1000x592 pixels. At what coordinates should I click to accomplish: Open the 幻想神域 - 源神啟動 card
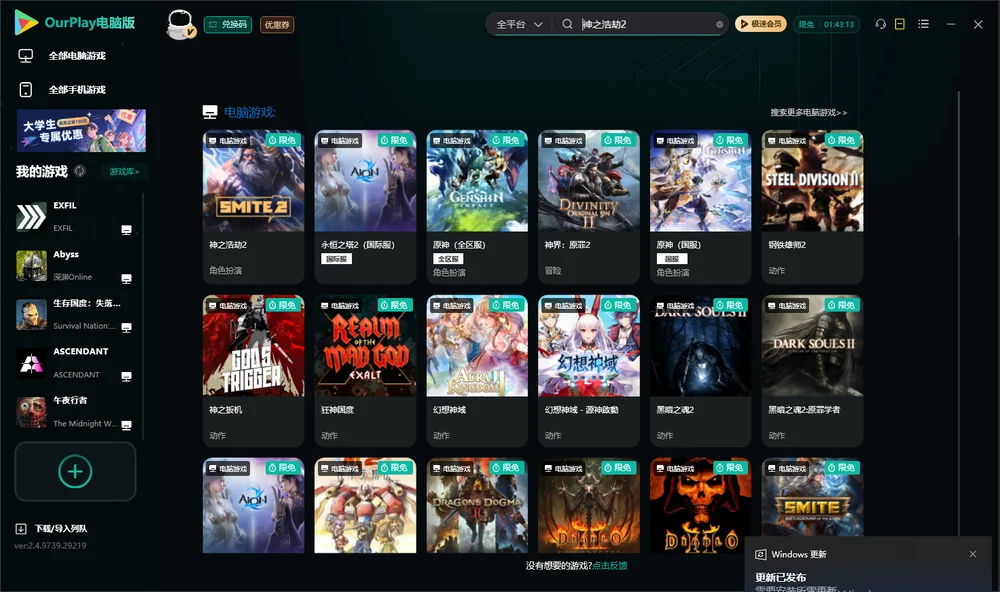589,371
